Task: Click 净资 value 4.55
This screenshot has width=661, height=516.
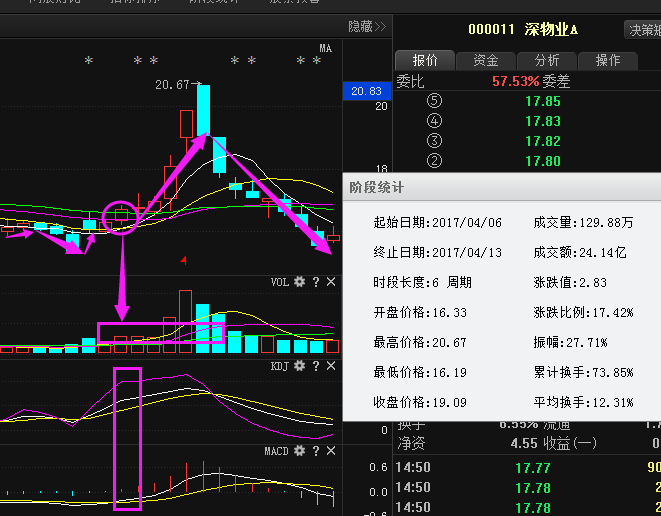Action: [524, 443]
